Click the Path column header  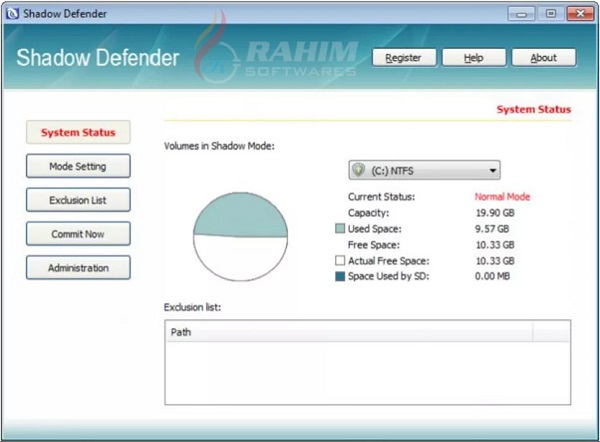349,332
